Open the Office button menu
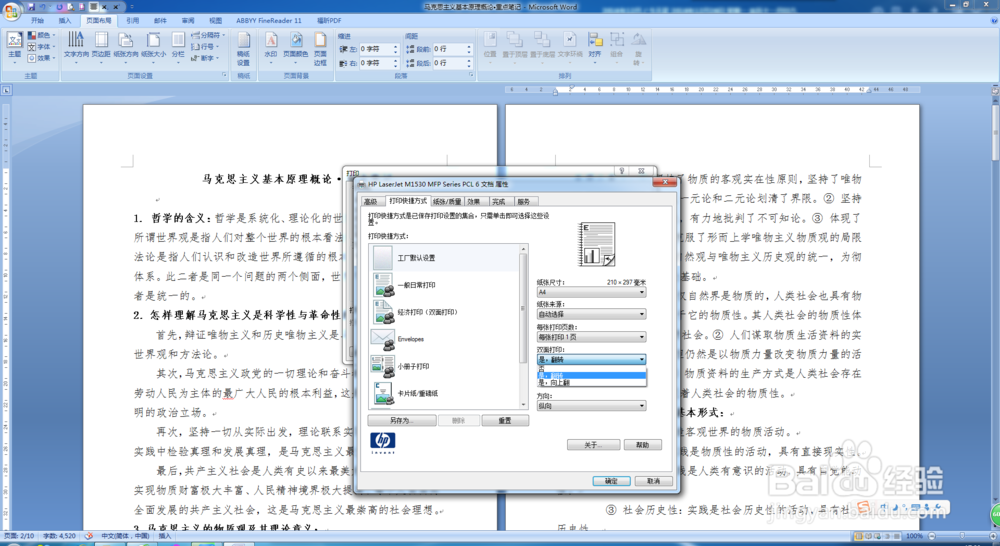Screen dimensions: 1000x546 point(11,10)
